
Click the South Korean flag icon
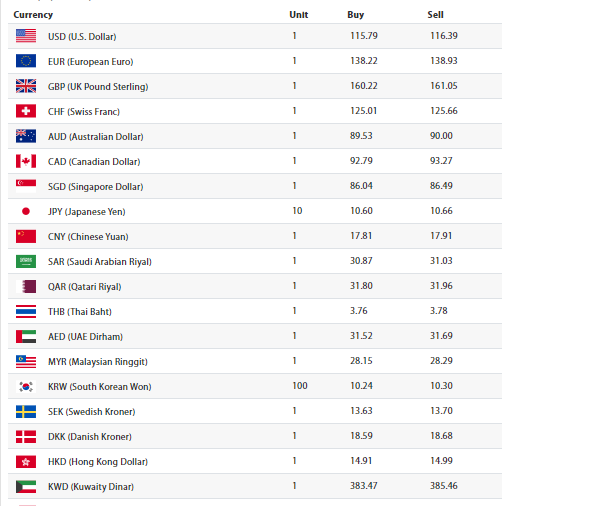[x=26, y=386]
